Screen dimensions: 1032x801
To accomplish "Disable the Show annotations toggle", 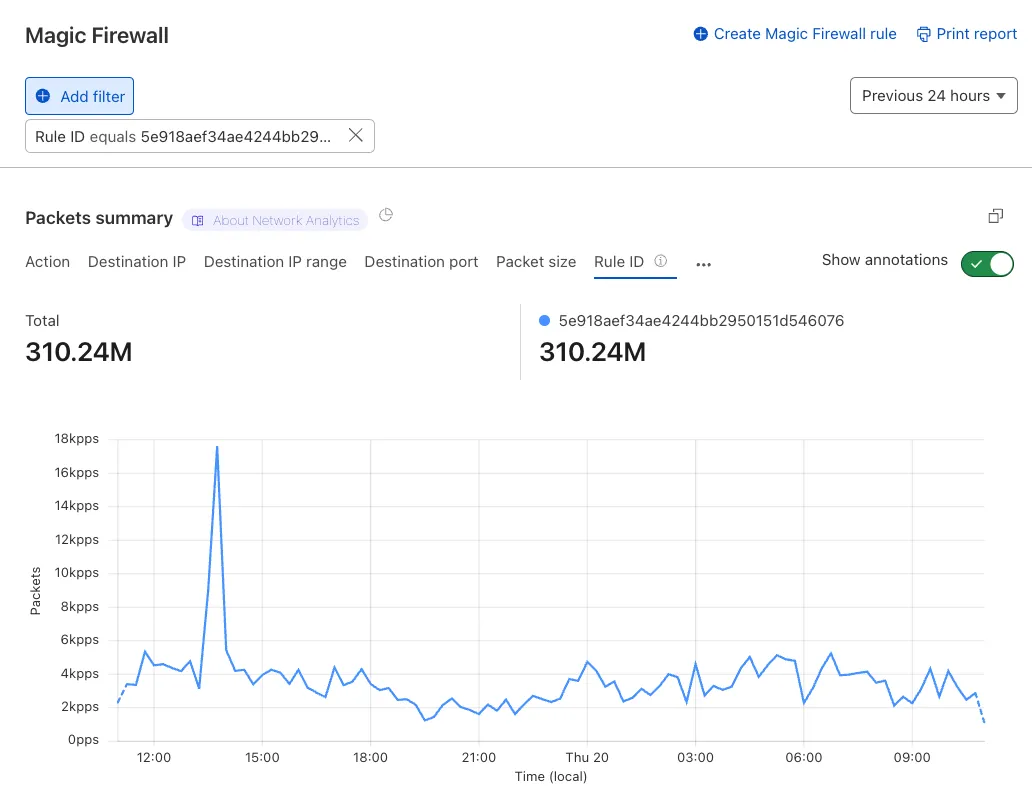I will point(987,263).
